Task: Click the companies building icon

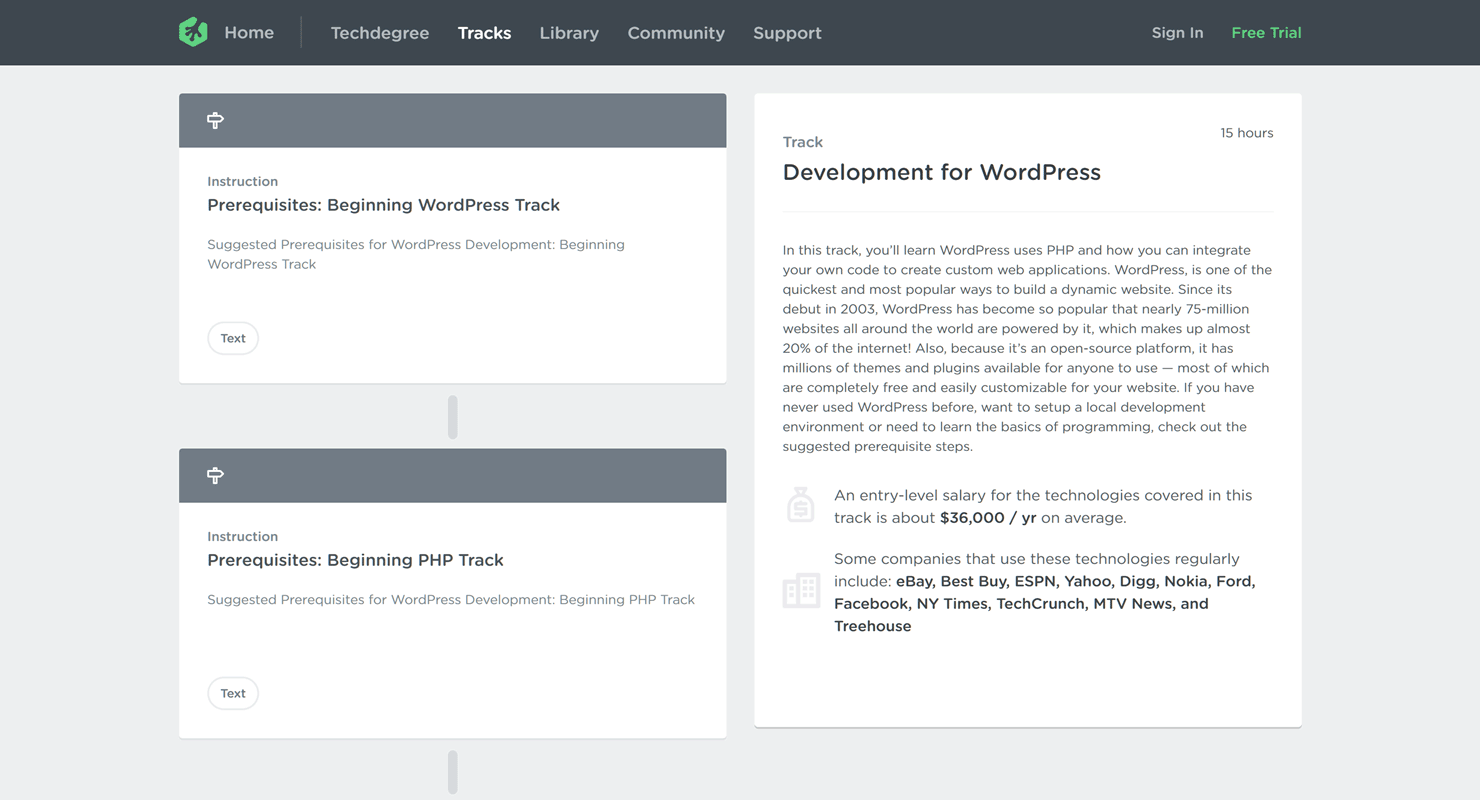Action: (801, 590)
